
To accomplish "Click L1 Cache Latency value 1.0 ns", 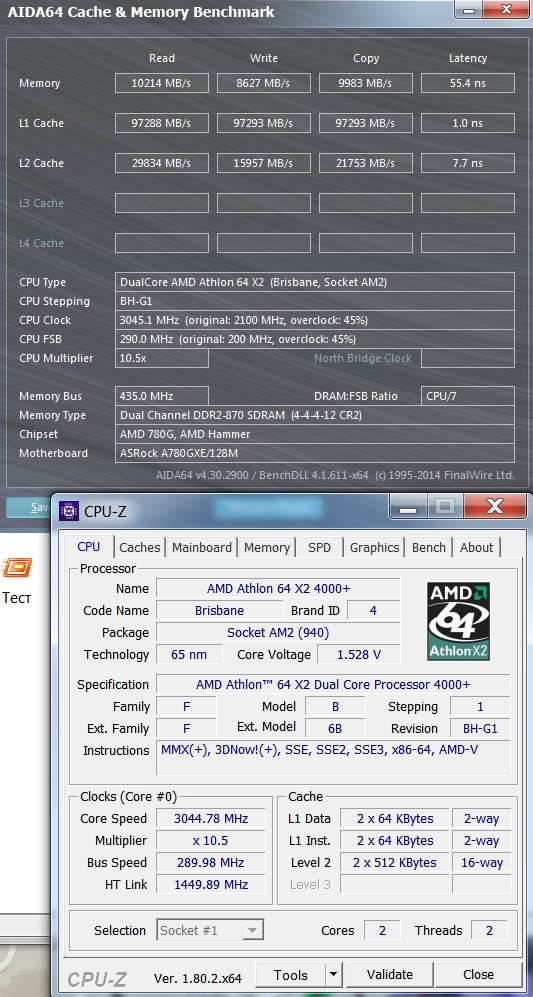I will click(x=467, y=123).
